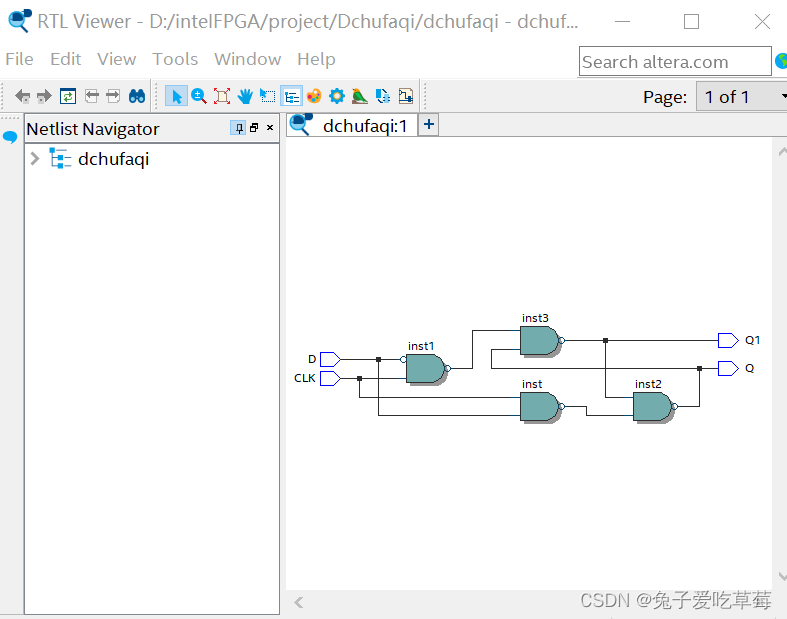Click the globe search icon

[x=781, y=61]
